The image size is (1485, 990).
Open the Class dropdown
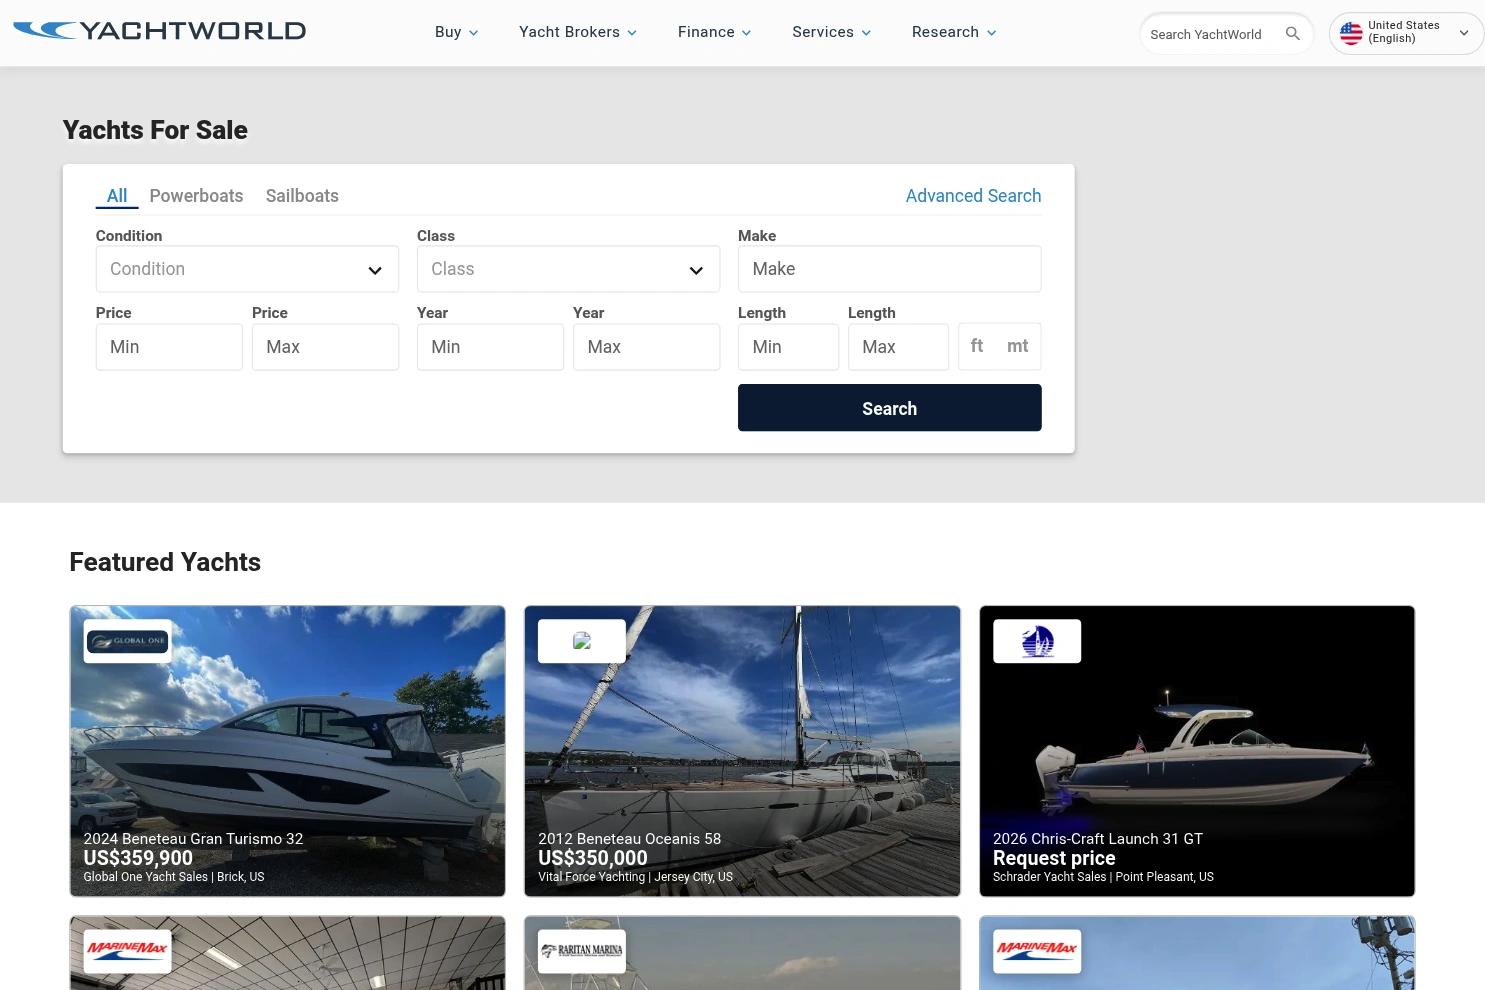tap(568, 269)
